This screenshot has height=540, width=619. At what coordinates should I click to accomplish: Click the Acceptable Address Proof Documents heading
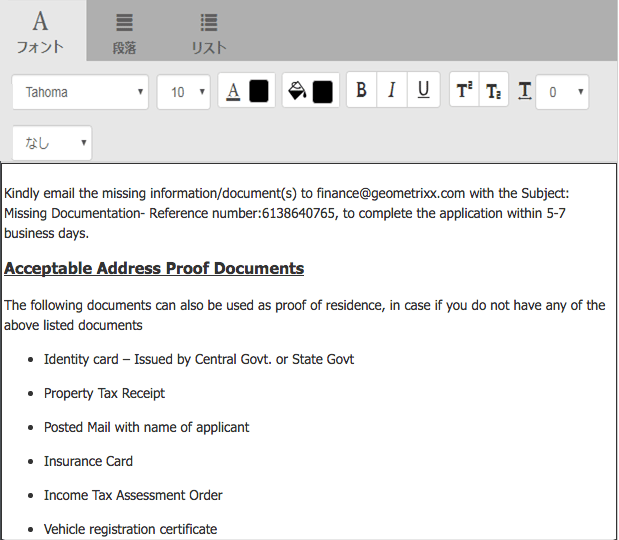point(154,268)
